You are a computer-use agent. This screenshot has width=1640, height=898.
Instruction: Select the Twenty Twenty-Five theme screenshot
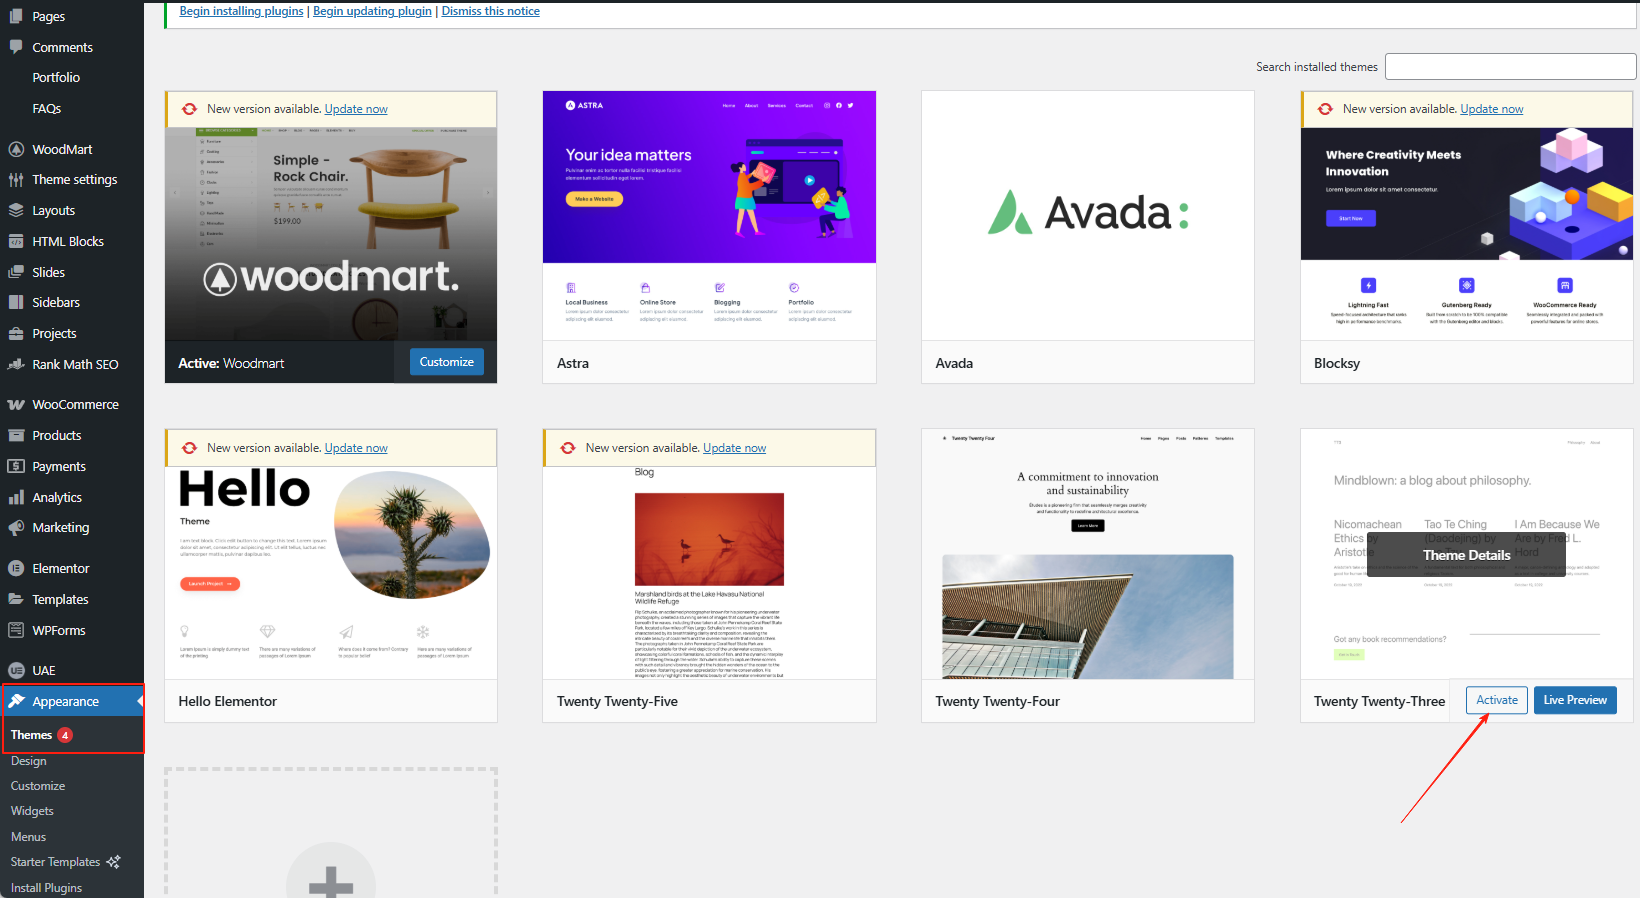(x=709, y=573)
